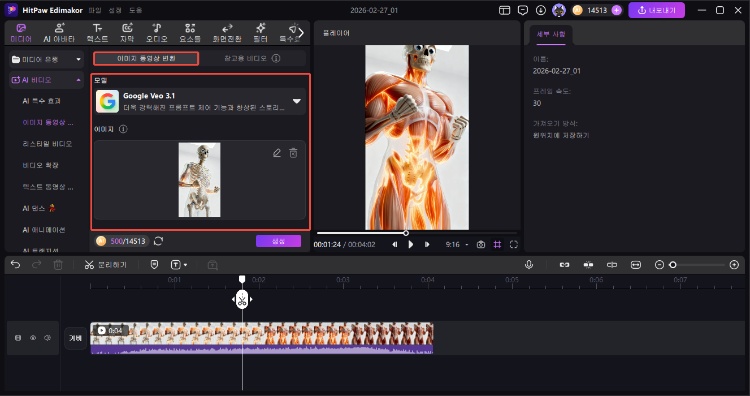Toggle the preview grid overlay
Image resolution: width=750 pixels, height=396 pixels.
click(x=497, y=244)
